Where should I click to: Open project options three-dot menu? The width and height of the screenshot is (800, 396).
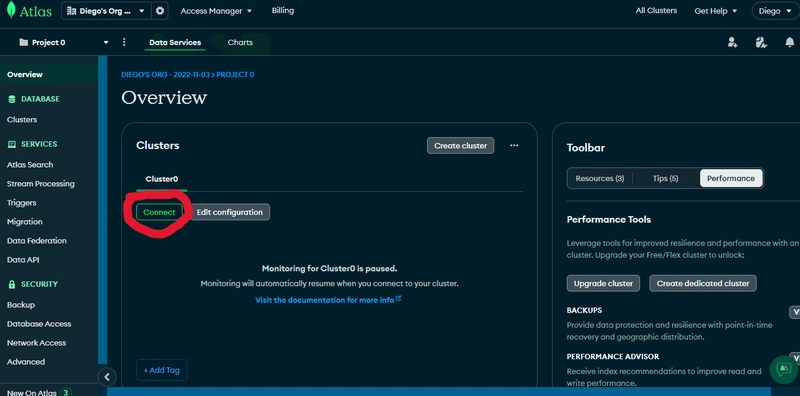tap(124, 42)
